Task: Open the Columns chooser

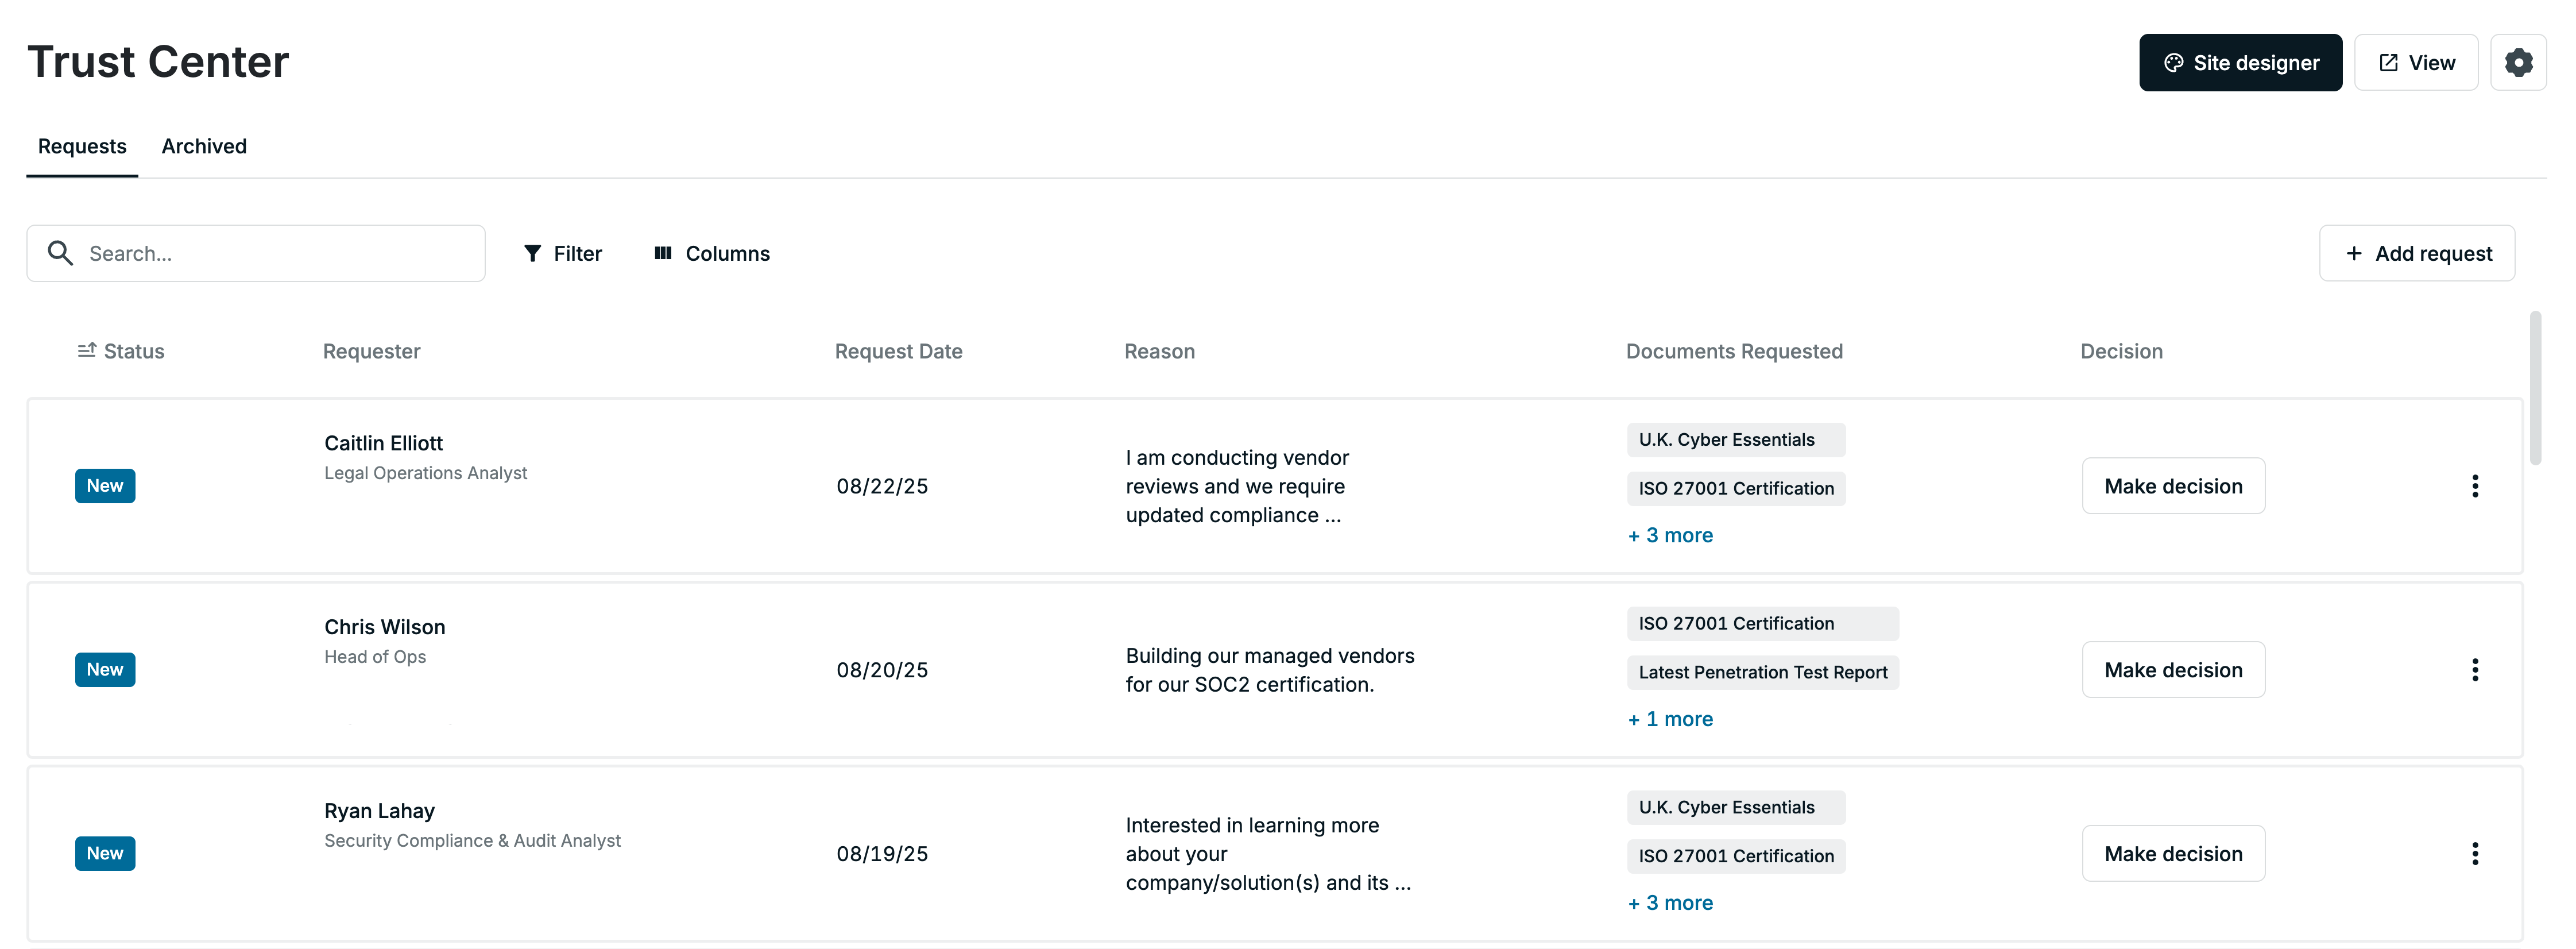Action: 712,254
